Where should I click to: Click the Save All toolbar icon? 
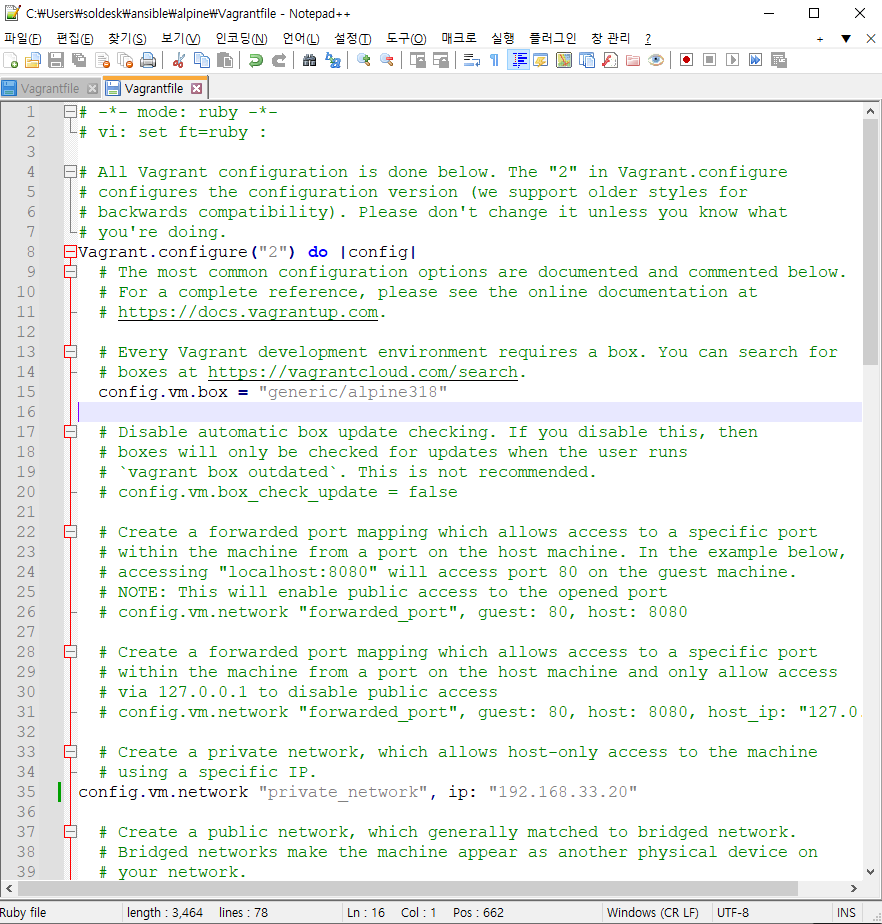pyautogui.click(x=79, y=60)
